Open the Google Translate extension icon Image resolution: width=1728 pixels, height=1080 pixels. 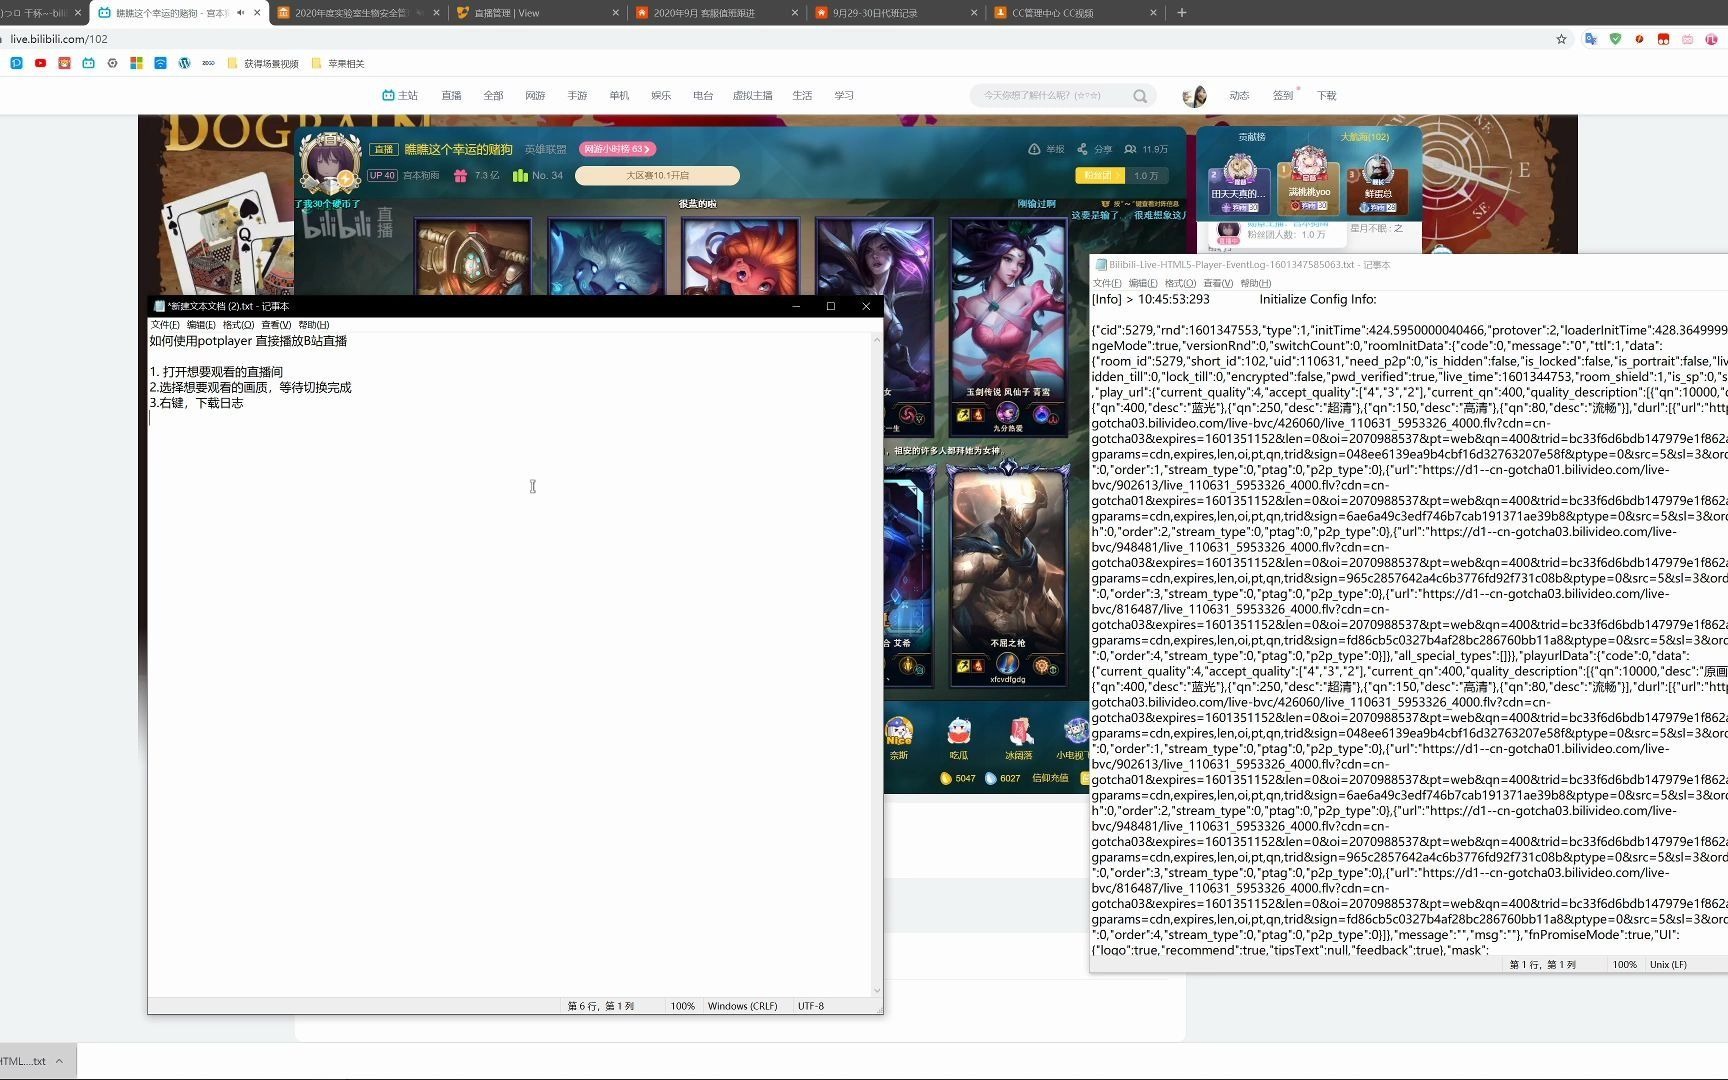(x=1590, y=39)
